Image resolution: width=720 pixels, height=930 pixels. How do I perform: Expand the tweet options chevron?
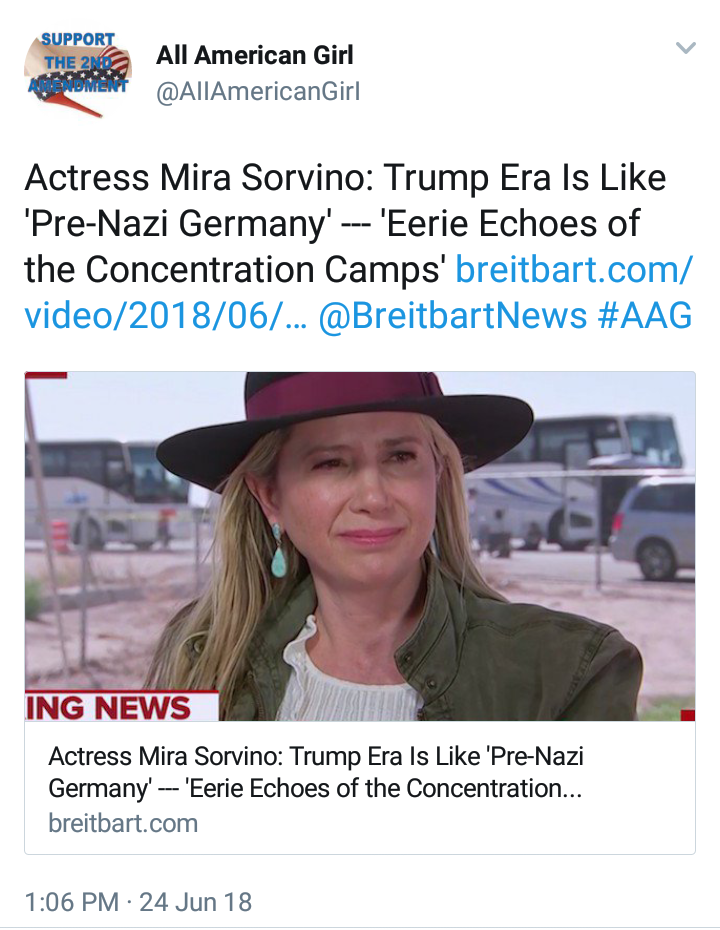[x=685, y=48]
